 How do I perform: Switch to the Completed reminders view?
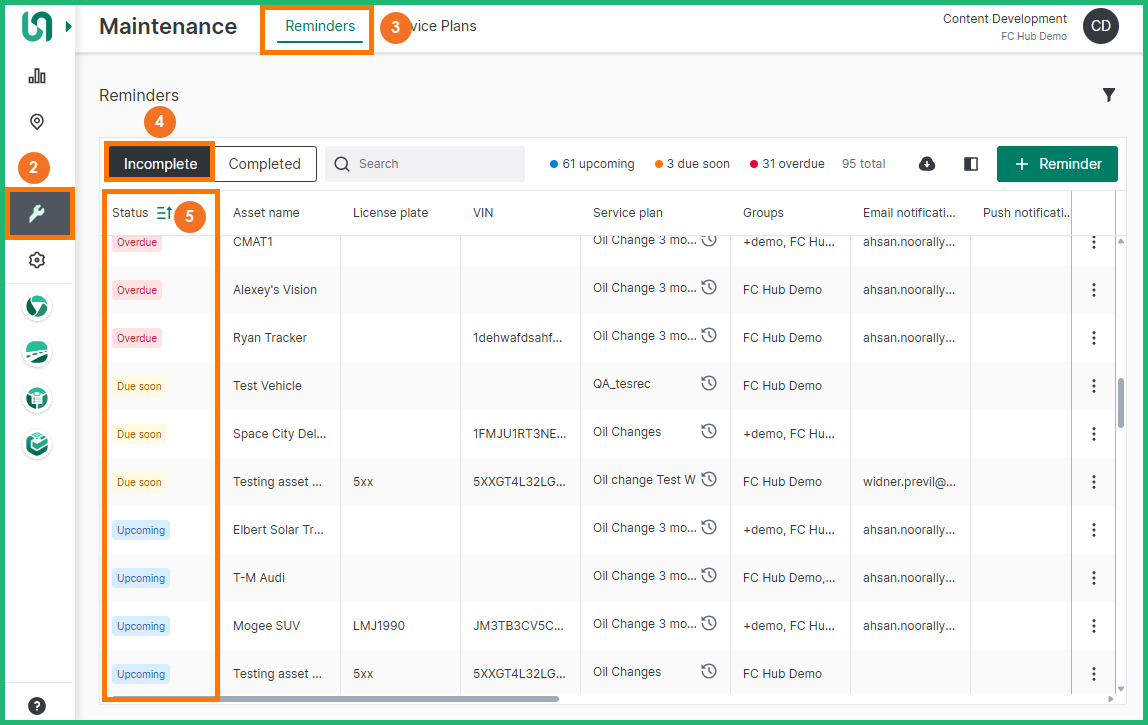pos(265,164)
